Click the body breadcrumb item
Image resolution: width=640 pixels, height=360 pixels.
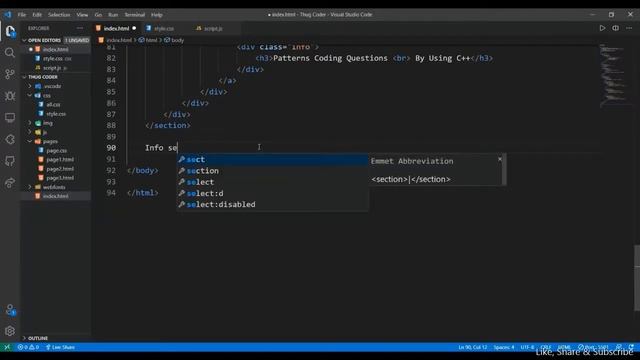[174, 40]
